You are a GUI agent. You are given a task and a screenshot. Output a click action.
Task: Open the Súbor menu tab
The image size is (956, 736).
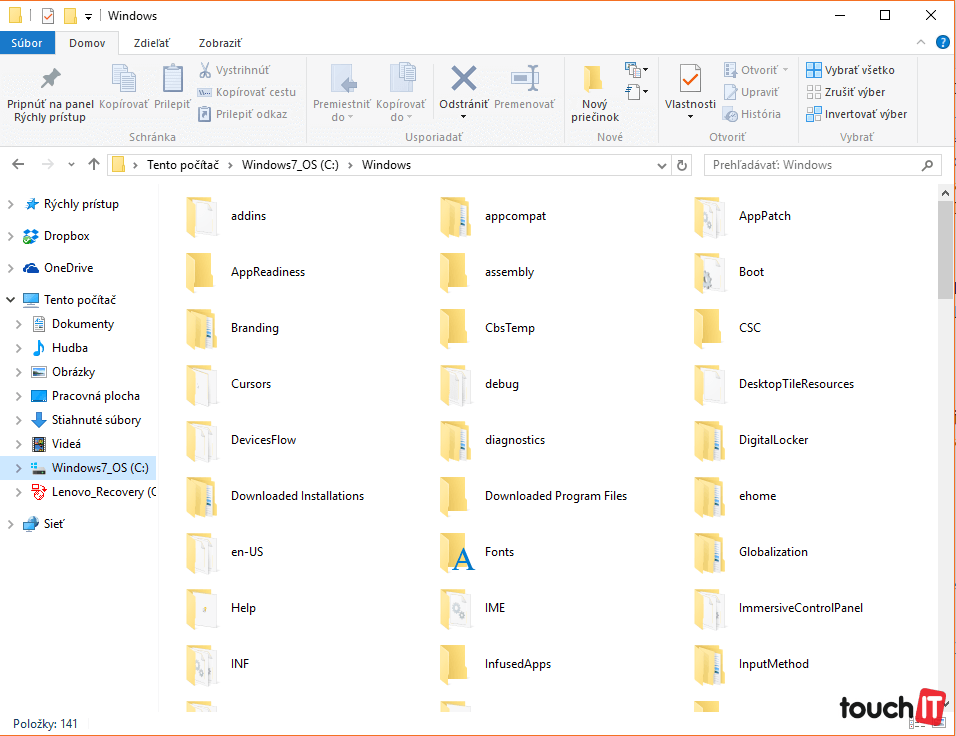pos(27,43)
